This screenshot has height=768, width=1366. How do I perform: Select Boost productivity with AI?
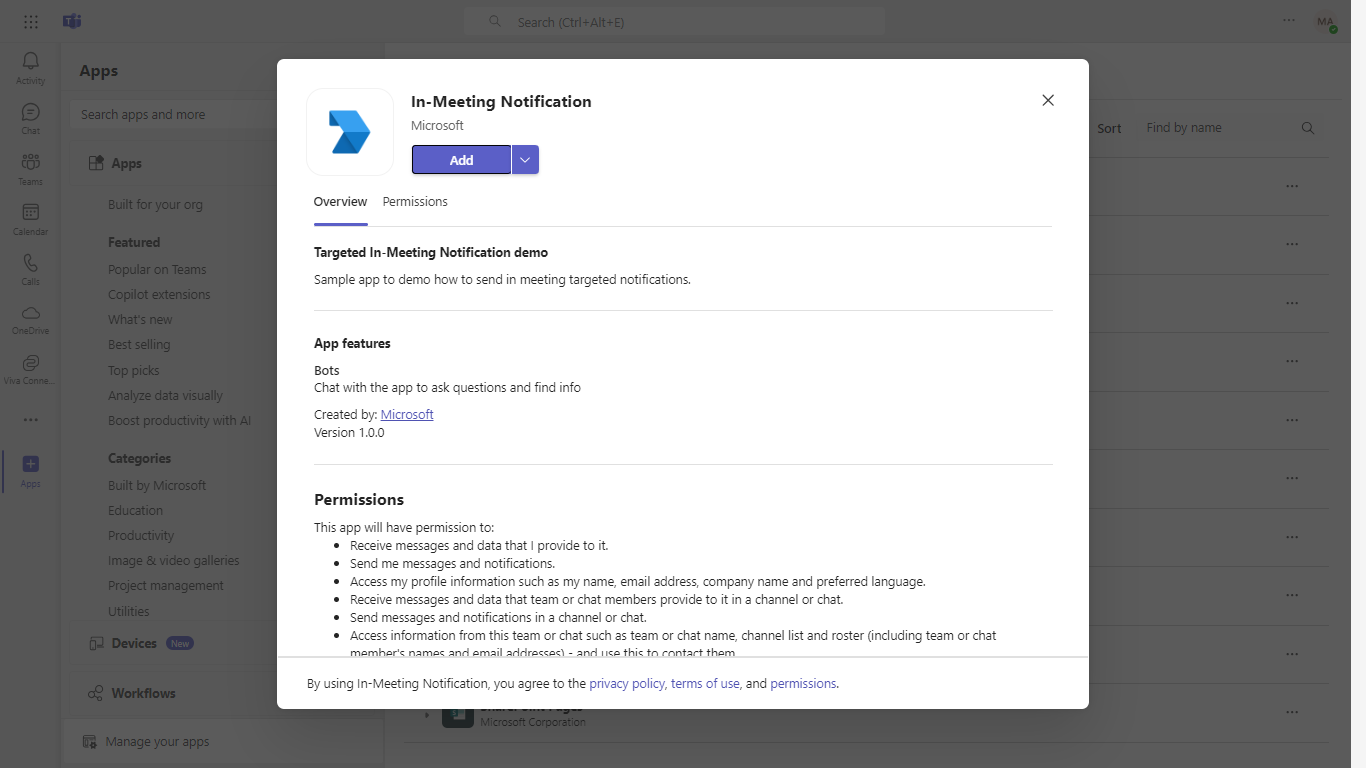(x=180, y=421)
